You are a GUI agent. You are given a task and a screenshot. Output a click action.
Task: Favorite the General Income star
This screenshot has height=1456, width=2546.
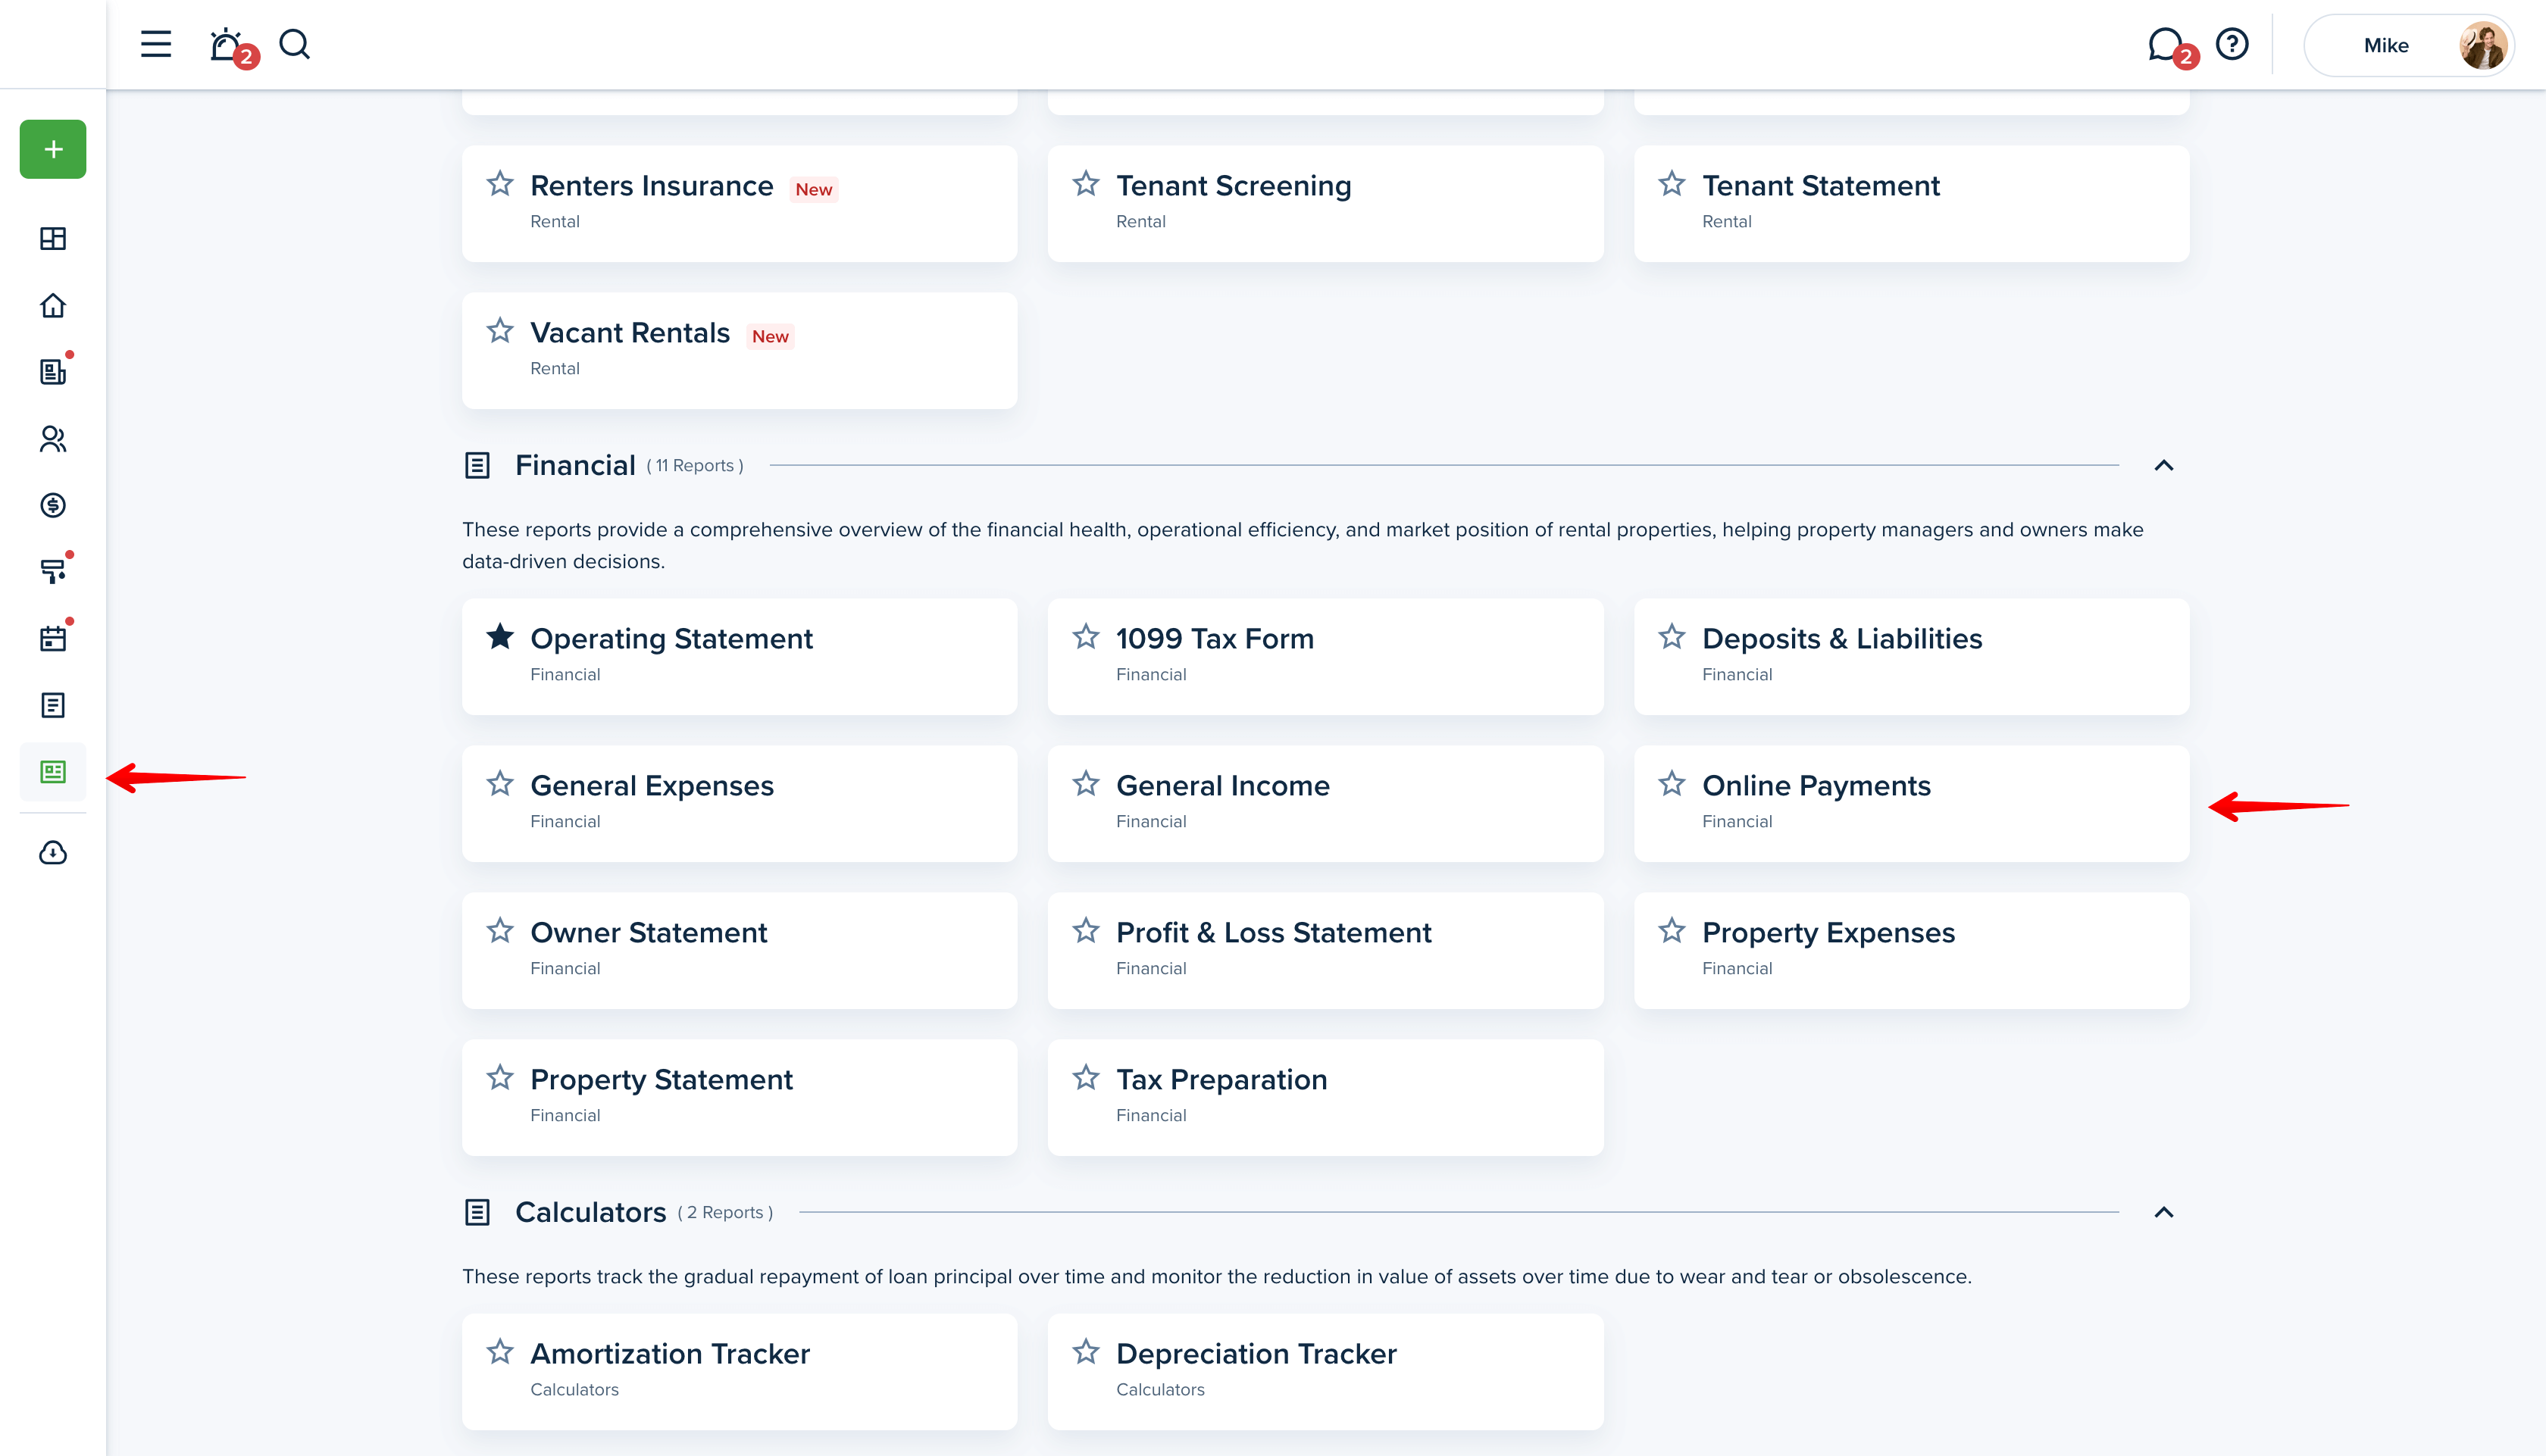click(1086, 783)
